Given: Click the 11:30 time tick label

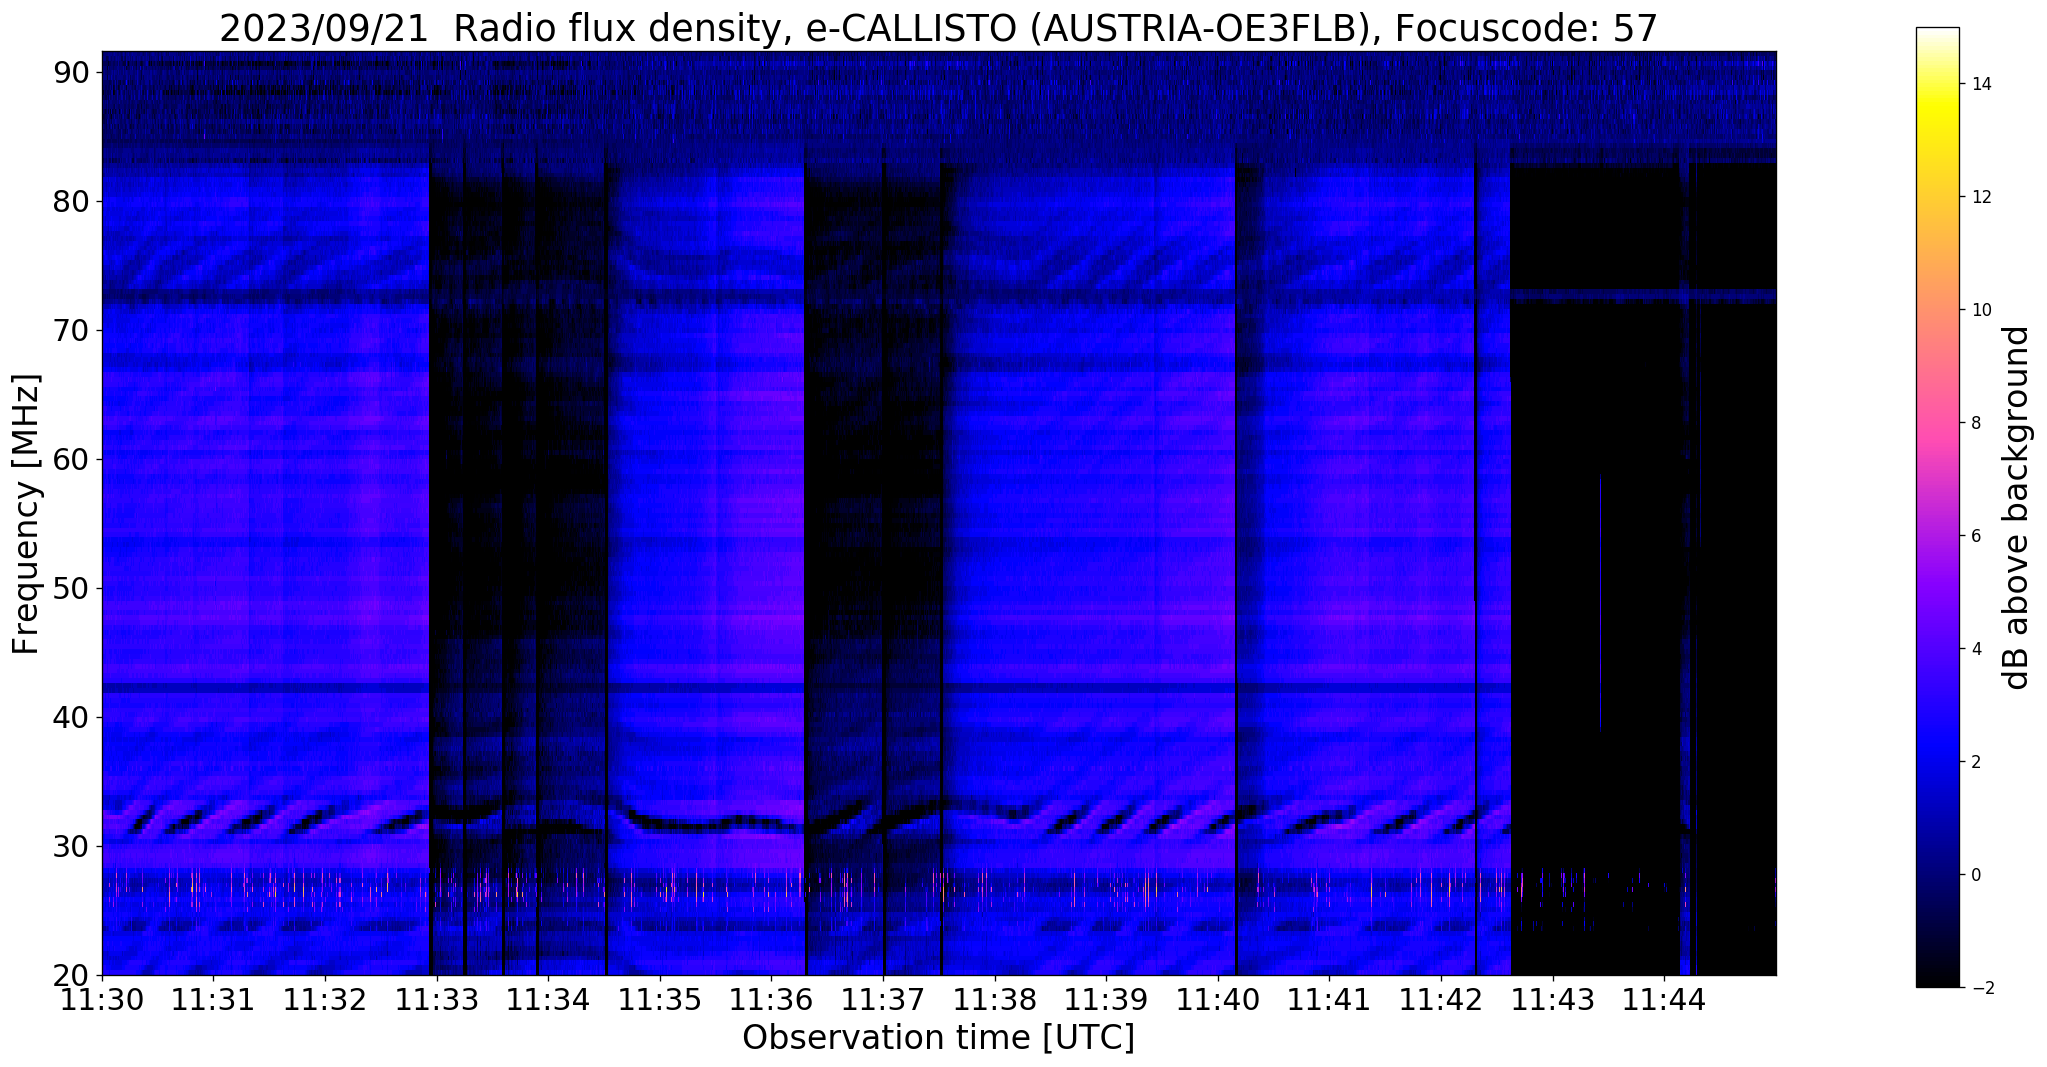Looking at the screenshot, I should pyautogui.click(x=102, y=999).
